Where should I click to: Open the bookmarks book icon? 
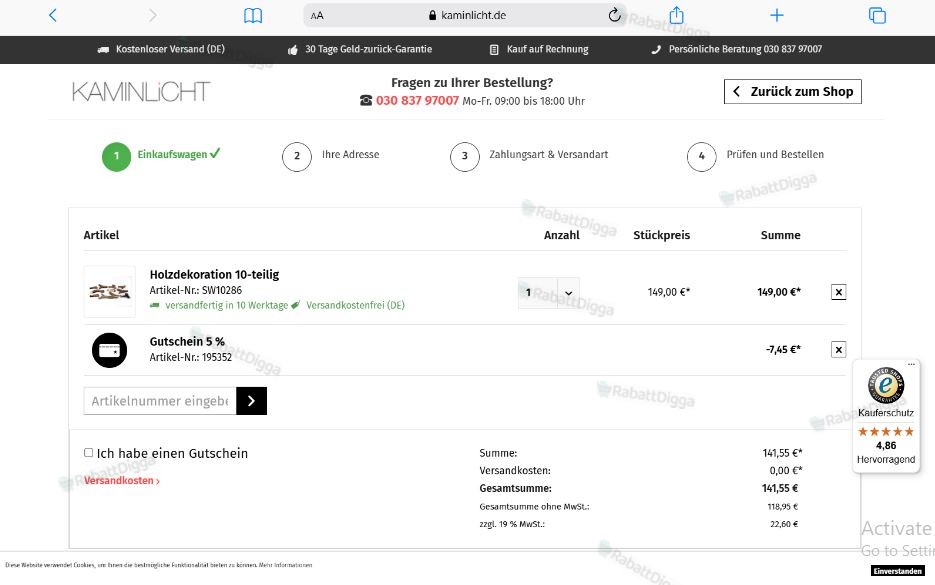253,16
